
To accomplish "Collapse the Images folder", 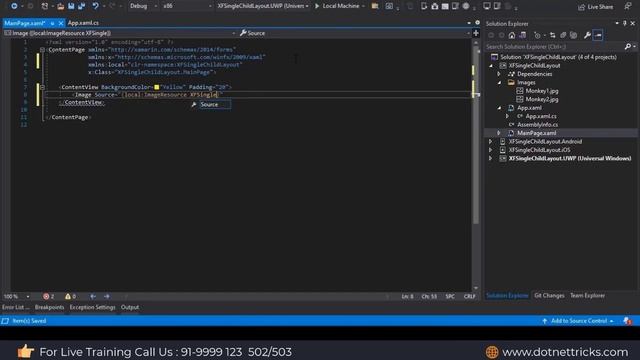I will tap(499, 82).
